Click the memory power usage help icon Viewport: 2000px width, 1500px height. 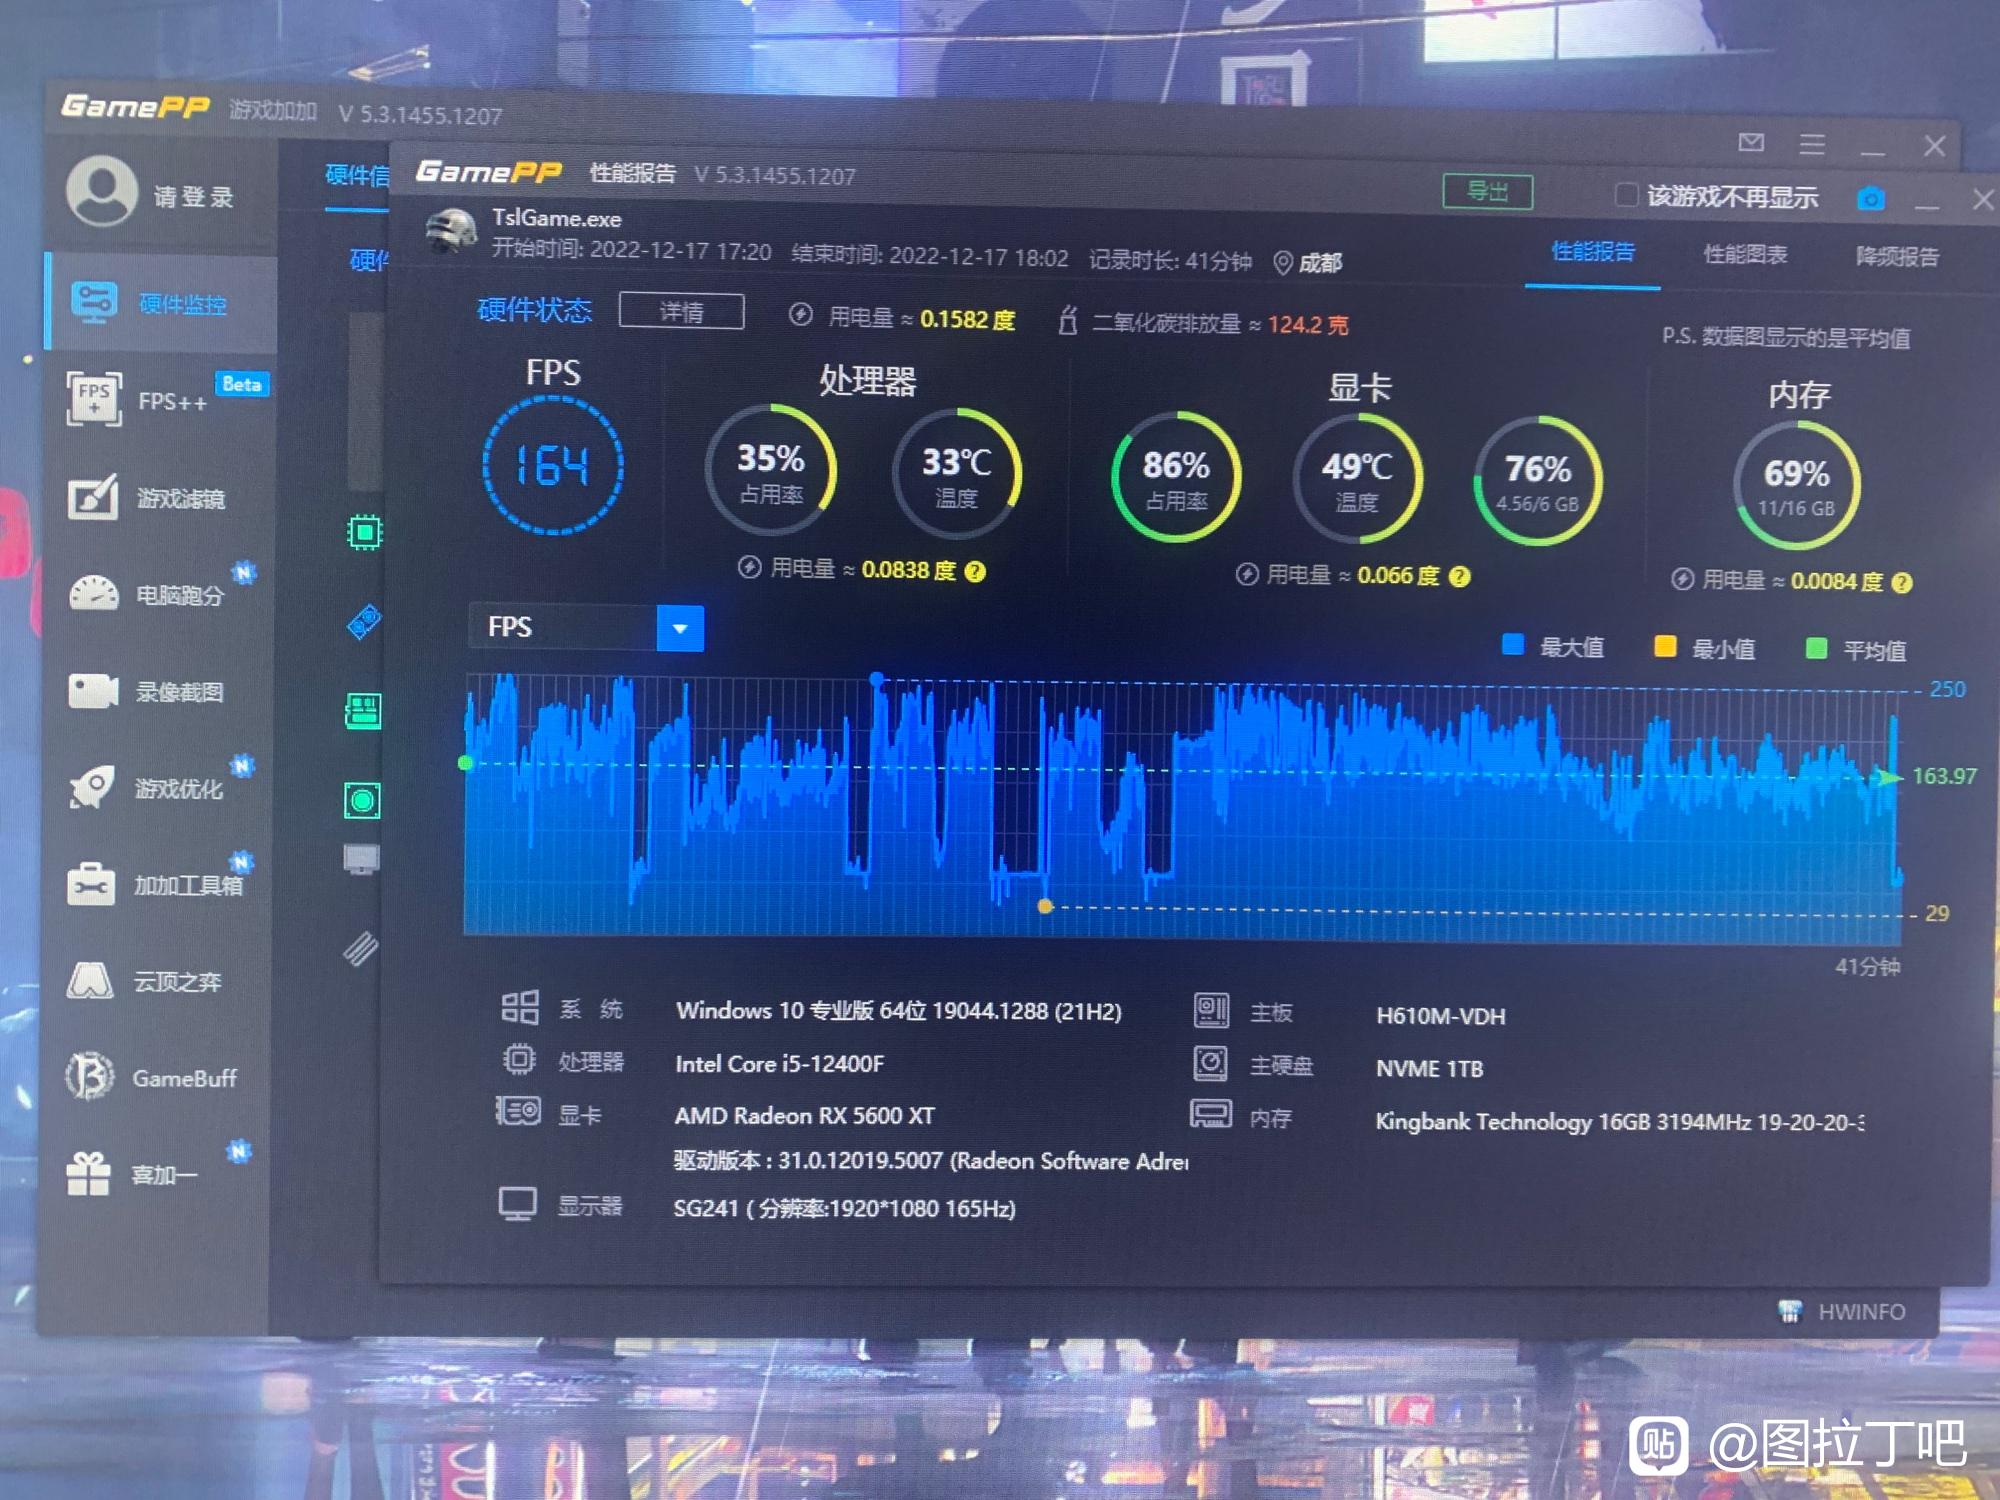1902,583
